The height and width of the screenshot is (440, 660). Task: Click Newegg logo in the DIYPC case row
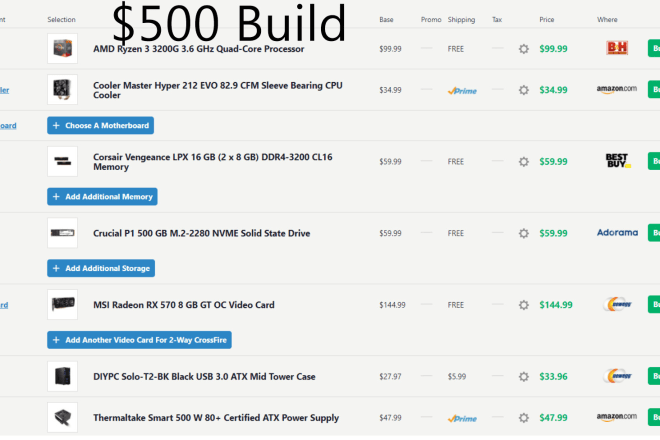[x=617, y=376]
